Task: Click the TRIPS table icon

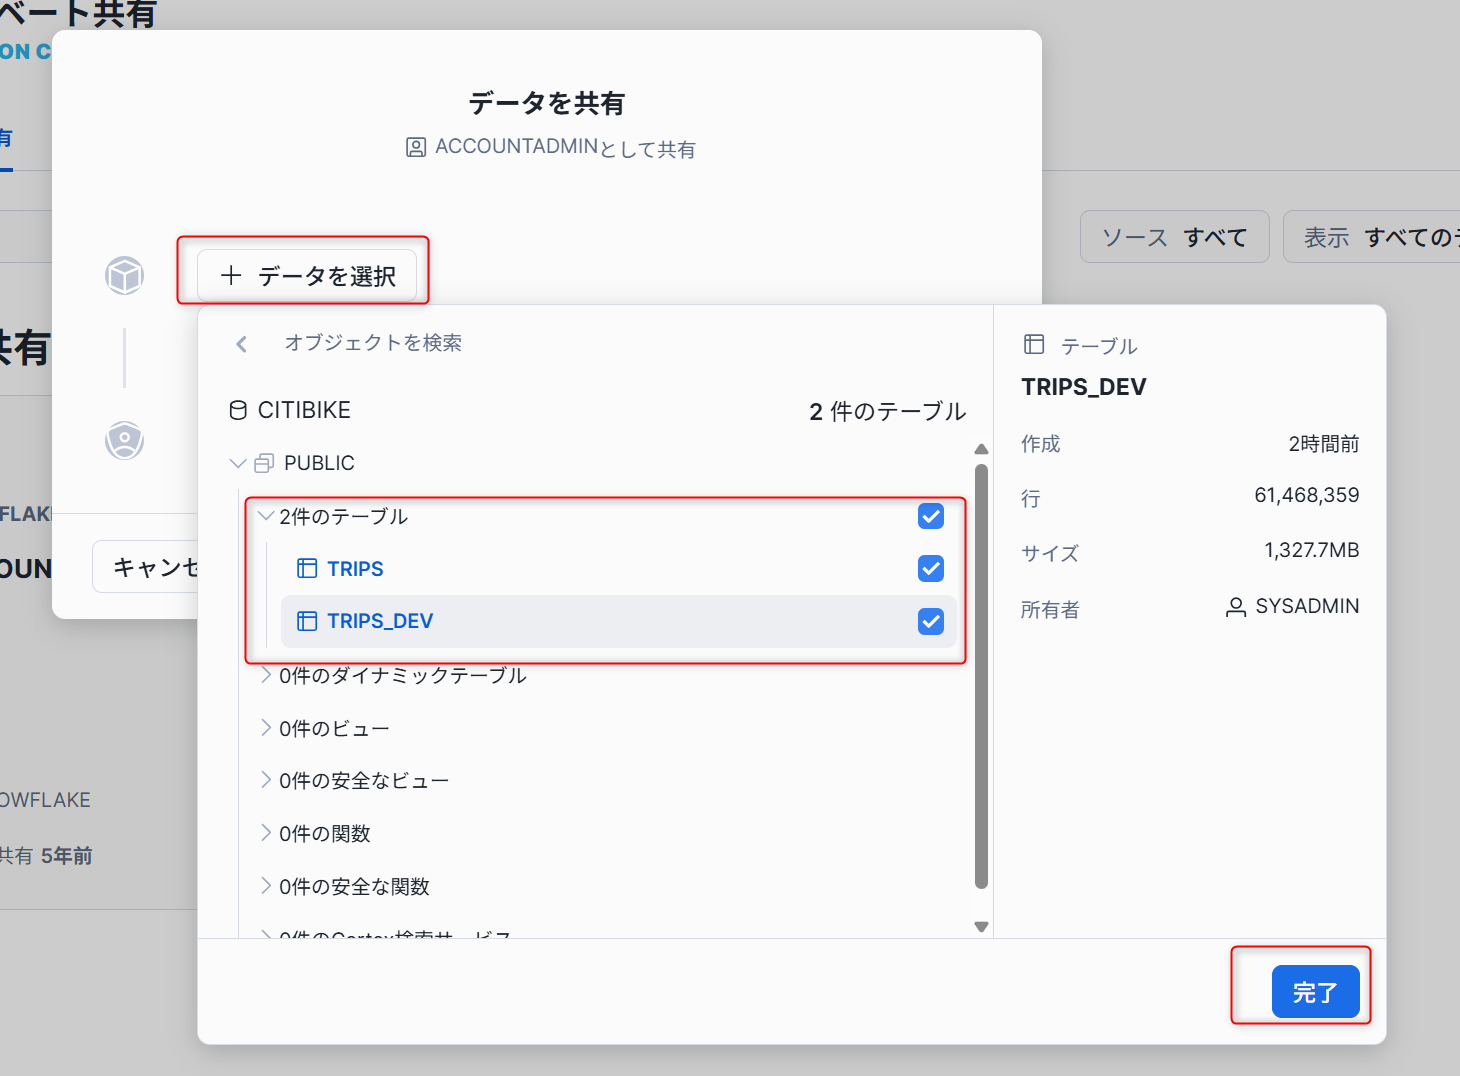Action: [x=307, y=568]
